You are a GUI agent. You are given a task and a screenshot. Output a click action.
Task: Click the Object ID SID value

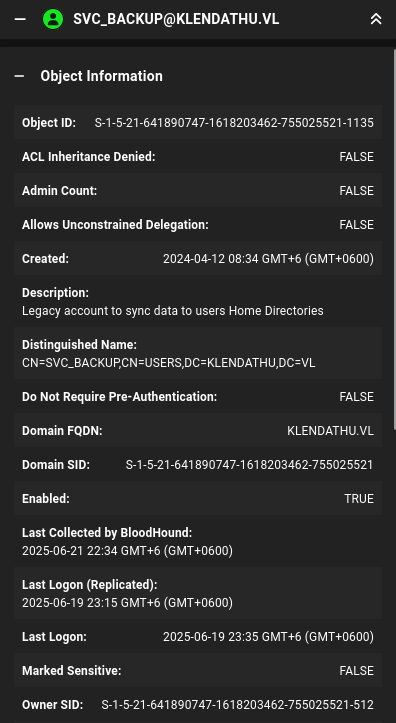[234, 123]
